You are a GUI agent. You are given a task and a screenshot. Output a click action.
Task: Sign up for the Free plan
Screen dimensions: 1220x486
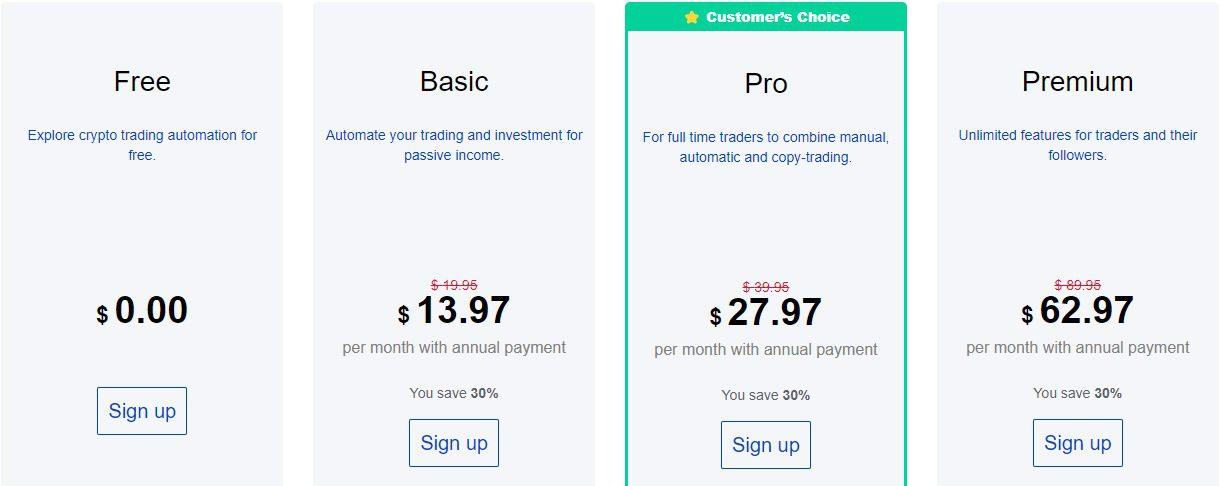142,411
